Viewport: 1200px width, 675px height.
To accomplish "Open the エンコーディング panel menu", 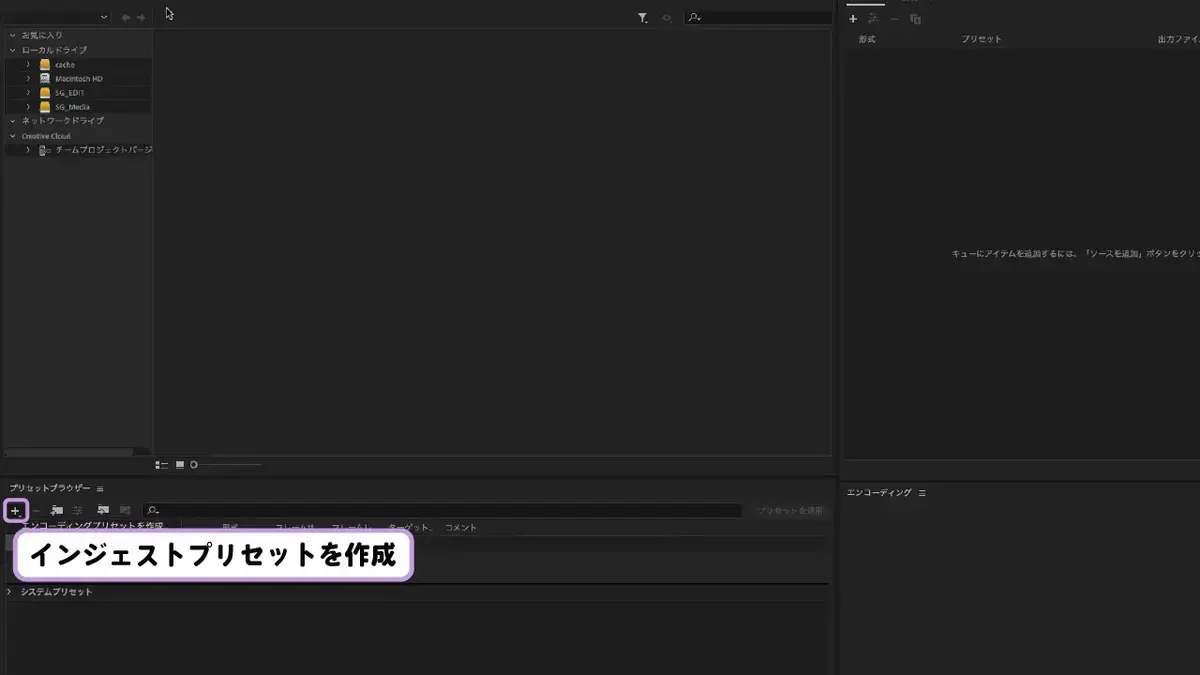I will point(922,493).
